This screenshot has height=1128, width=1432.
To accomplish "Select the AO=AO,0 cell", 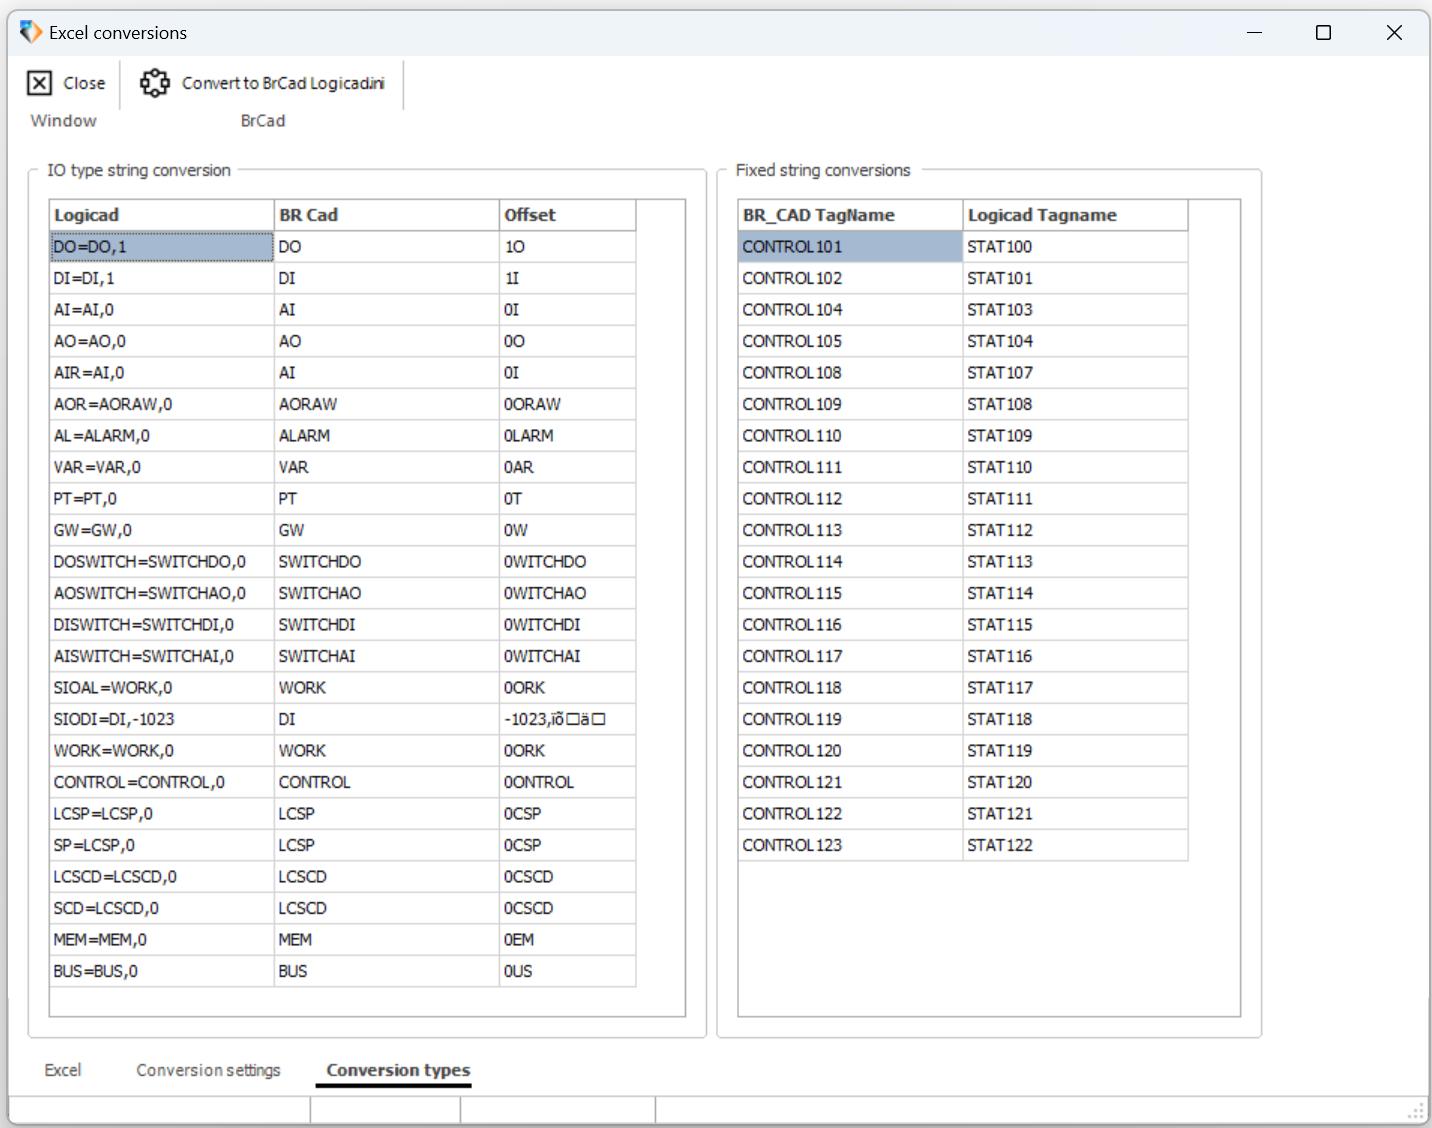I will 161,341.
